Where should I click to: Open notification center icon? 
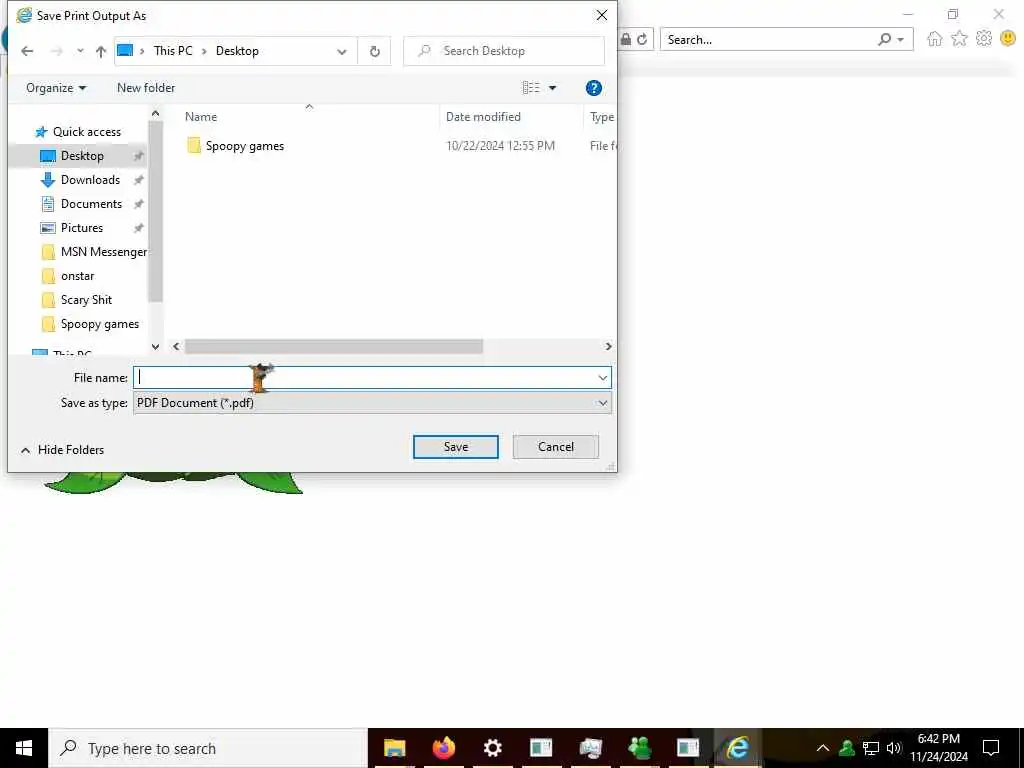(x=991, y=748)
